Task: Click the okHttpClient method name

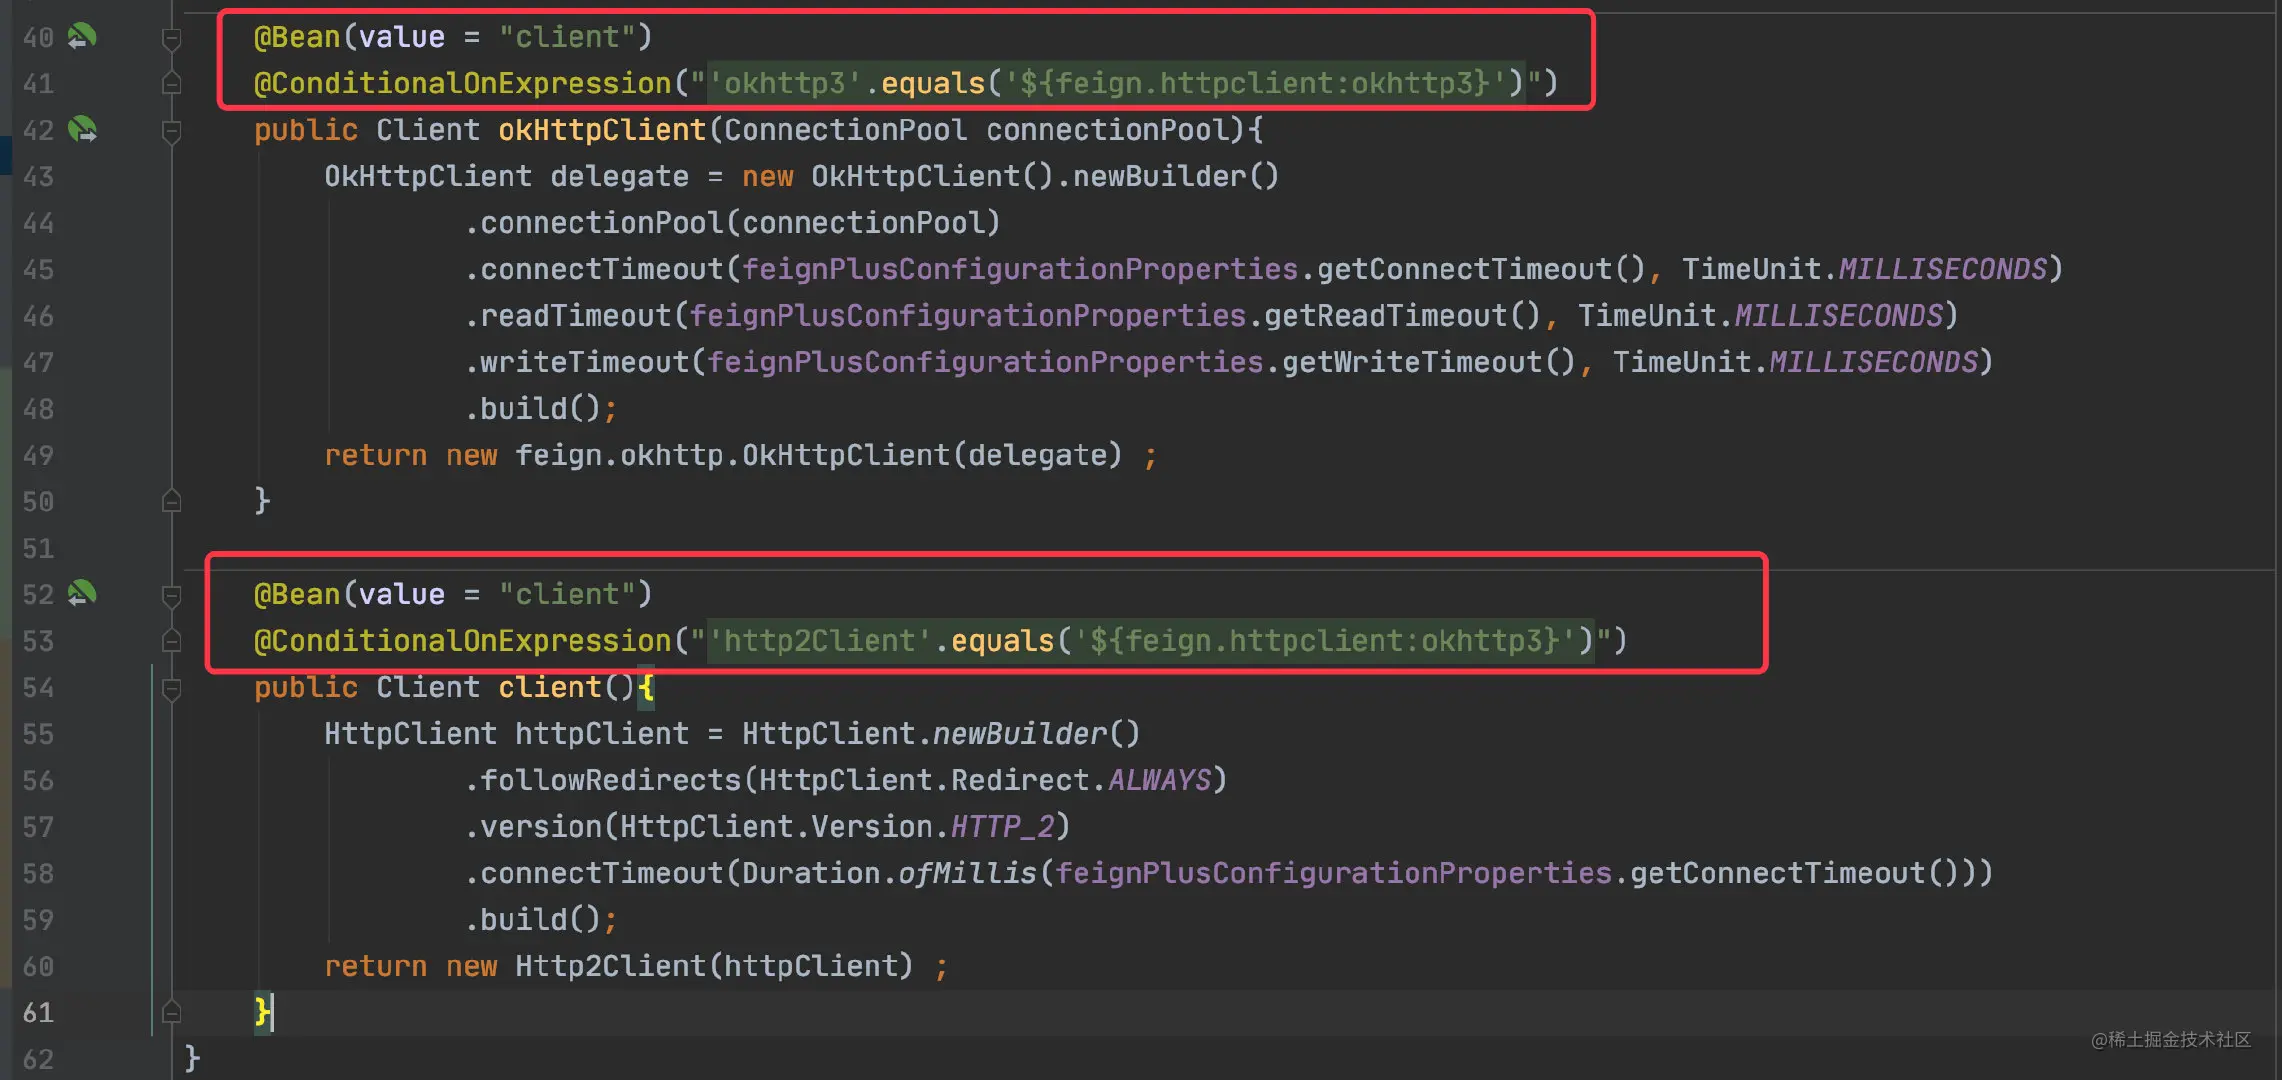Action: point(602,130)
